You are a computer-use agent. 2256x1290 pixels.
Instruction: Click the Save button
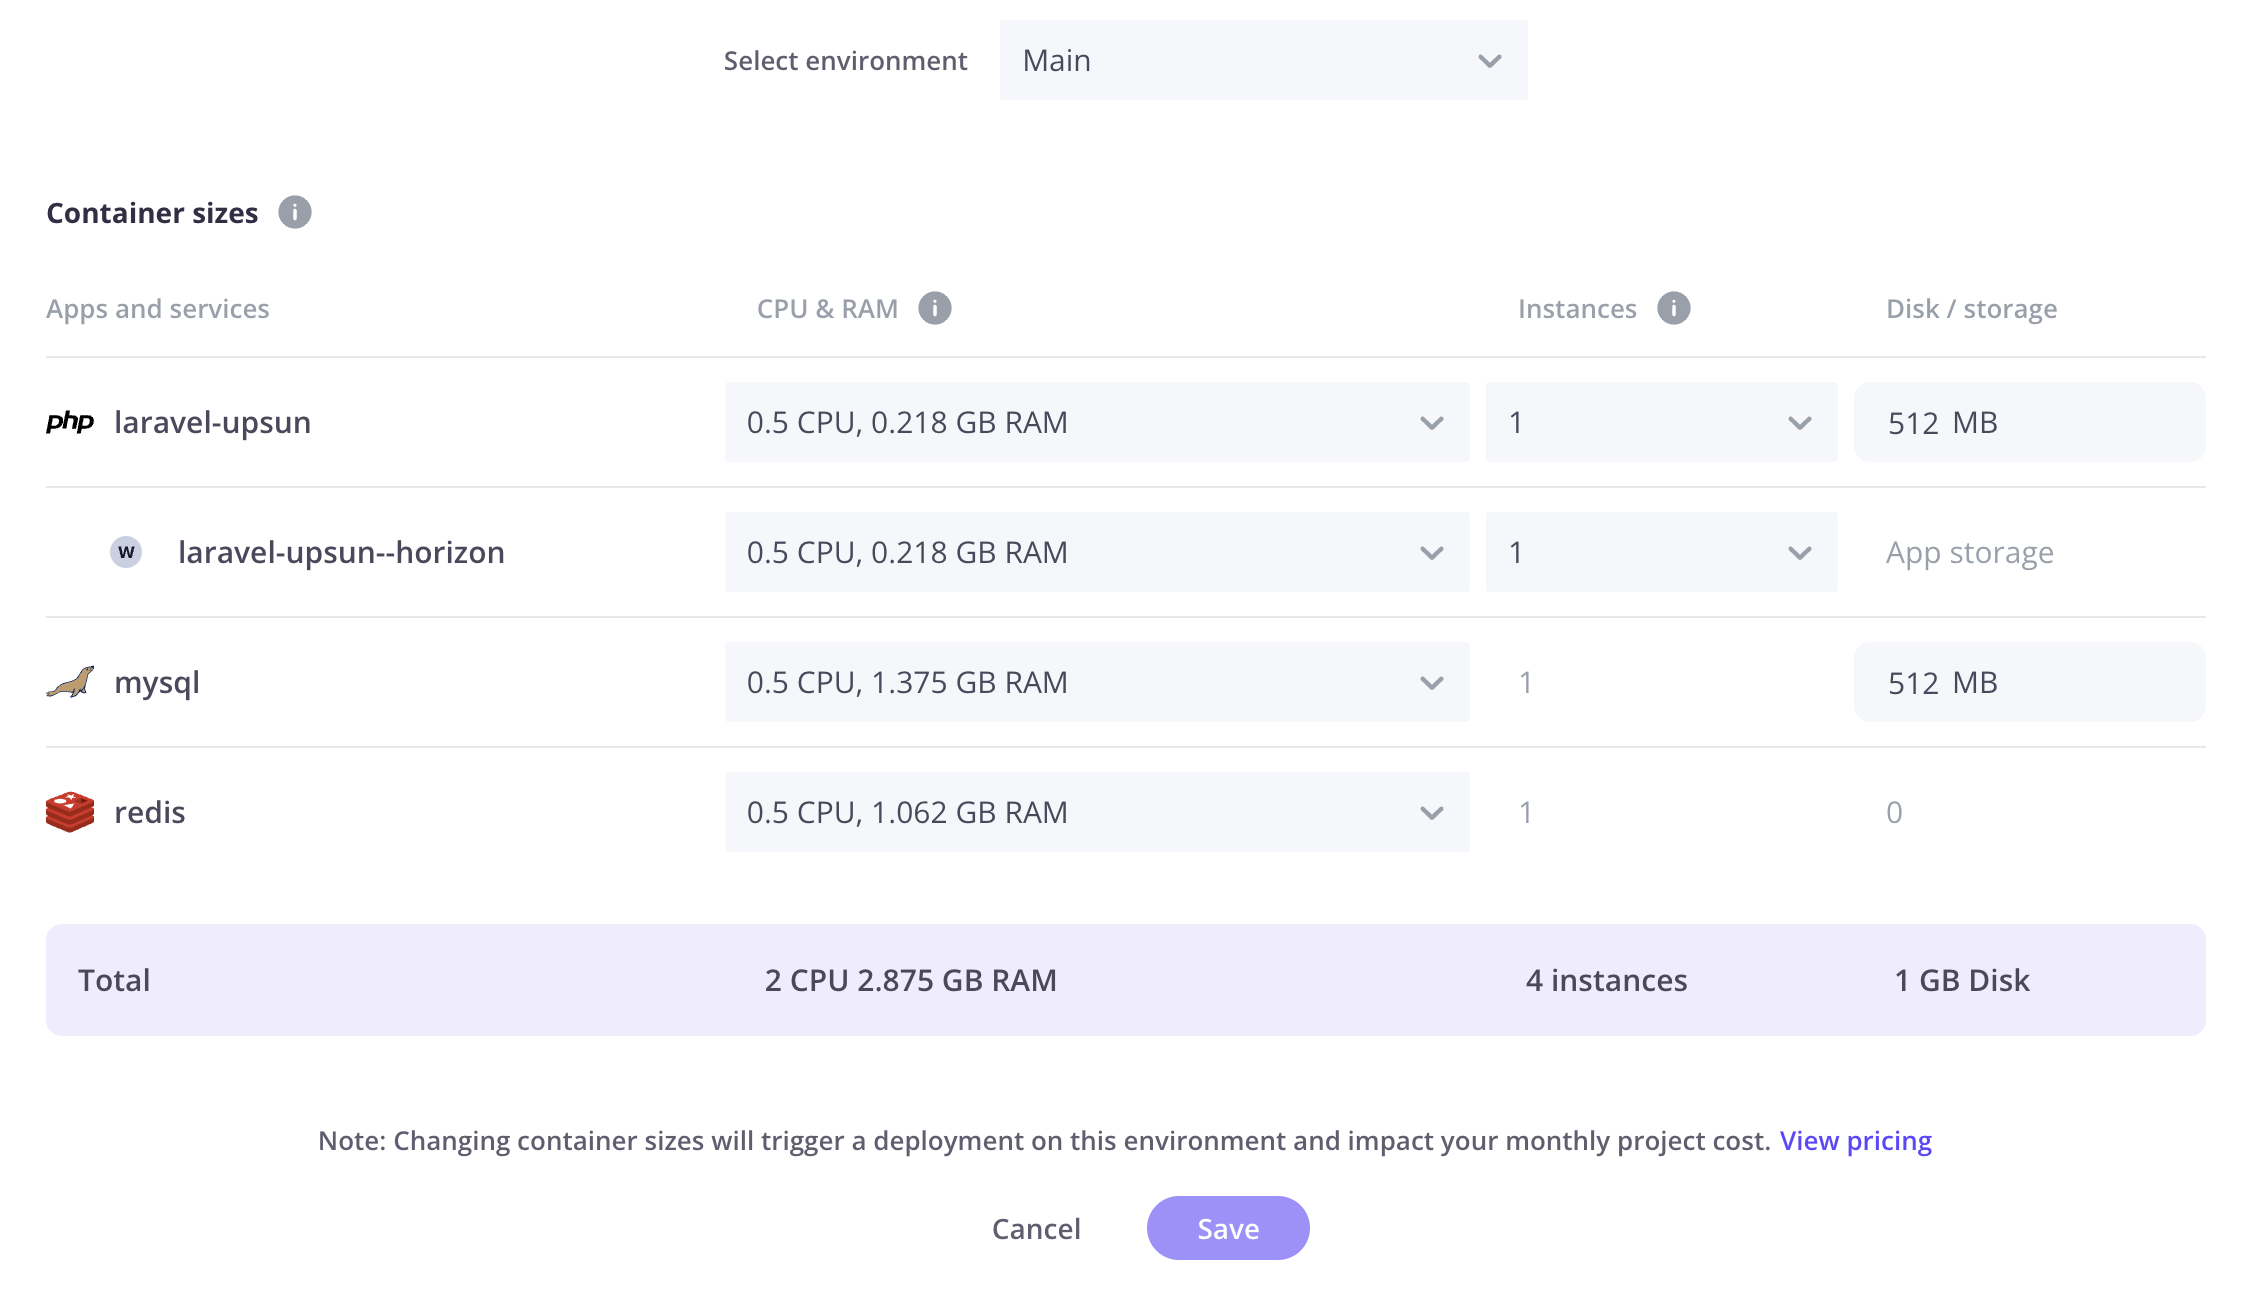[1227, 1228]
